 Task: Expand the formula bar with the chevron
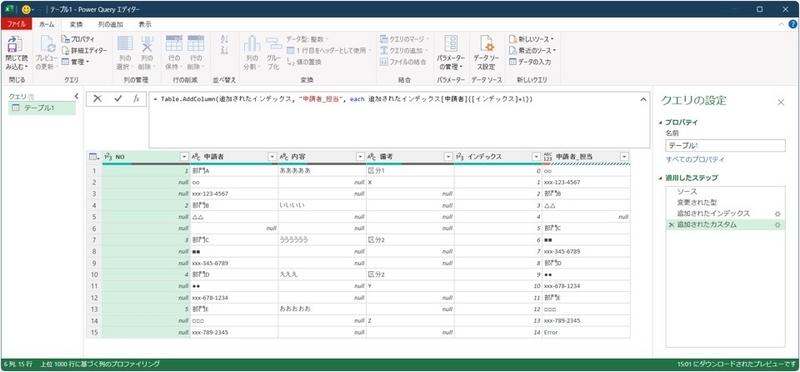(x=643, y=99)
